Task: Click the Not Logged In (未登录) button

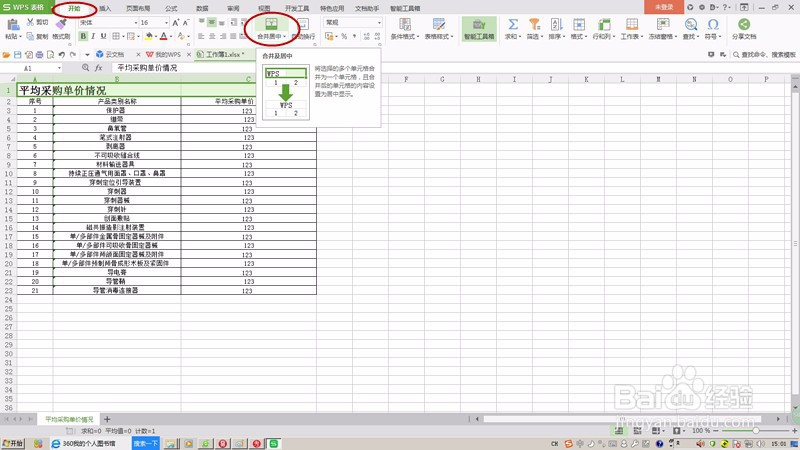Action: (x=664, y=7)
